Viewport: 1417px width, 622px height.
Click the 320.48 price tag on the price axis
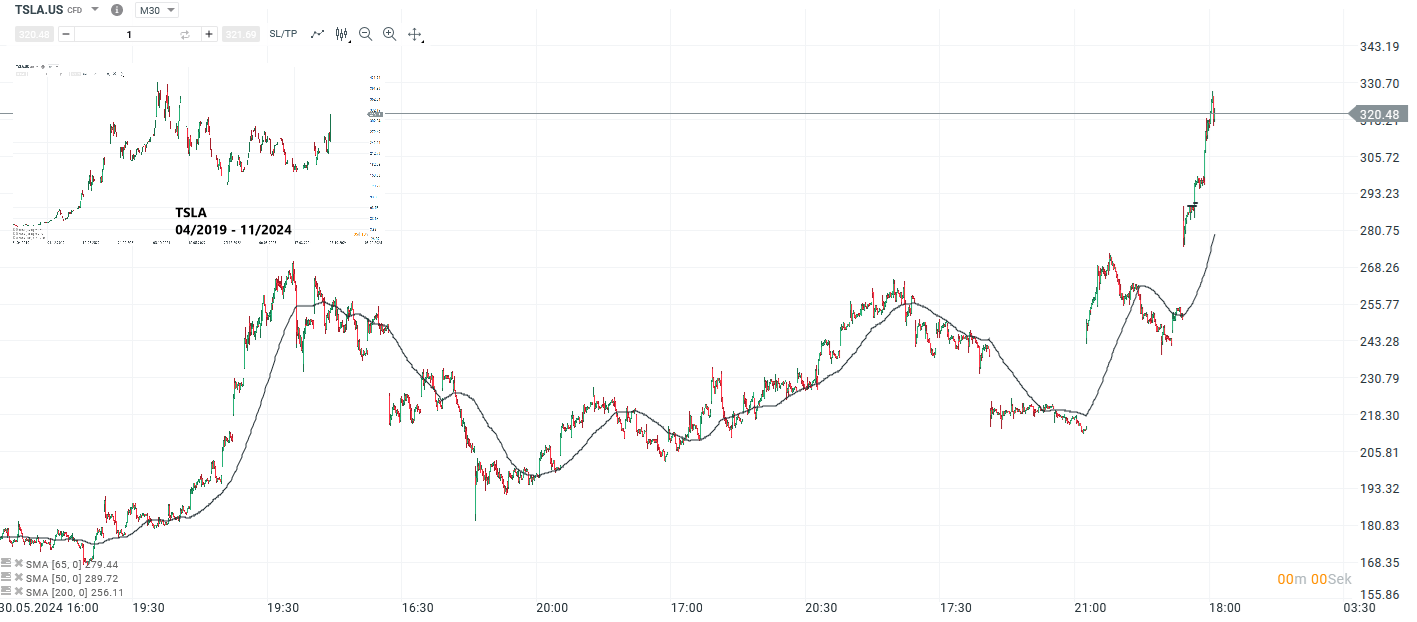(x=1380, y=114)
